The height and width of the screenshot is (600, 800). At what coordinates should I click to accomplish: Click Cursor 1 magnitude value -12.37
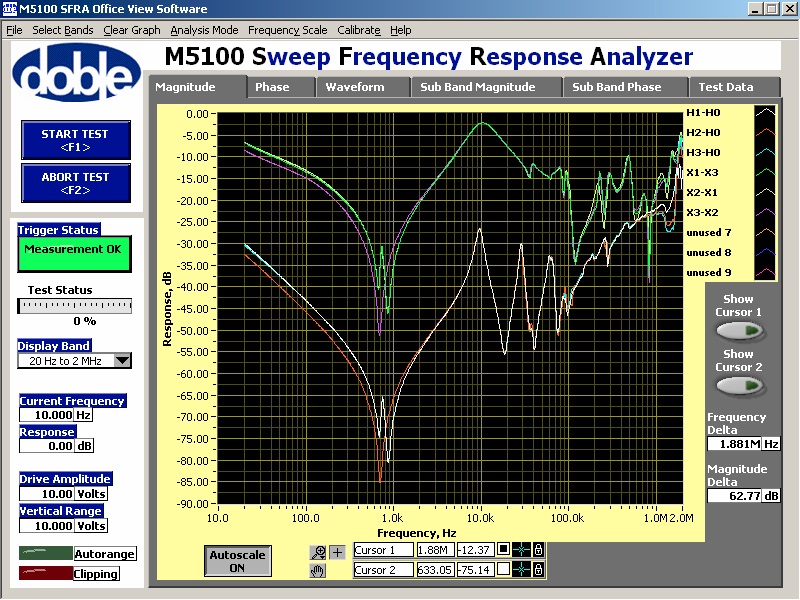tap(475, 549)
